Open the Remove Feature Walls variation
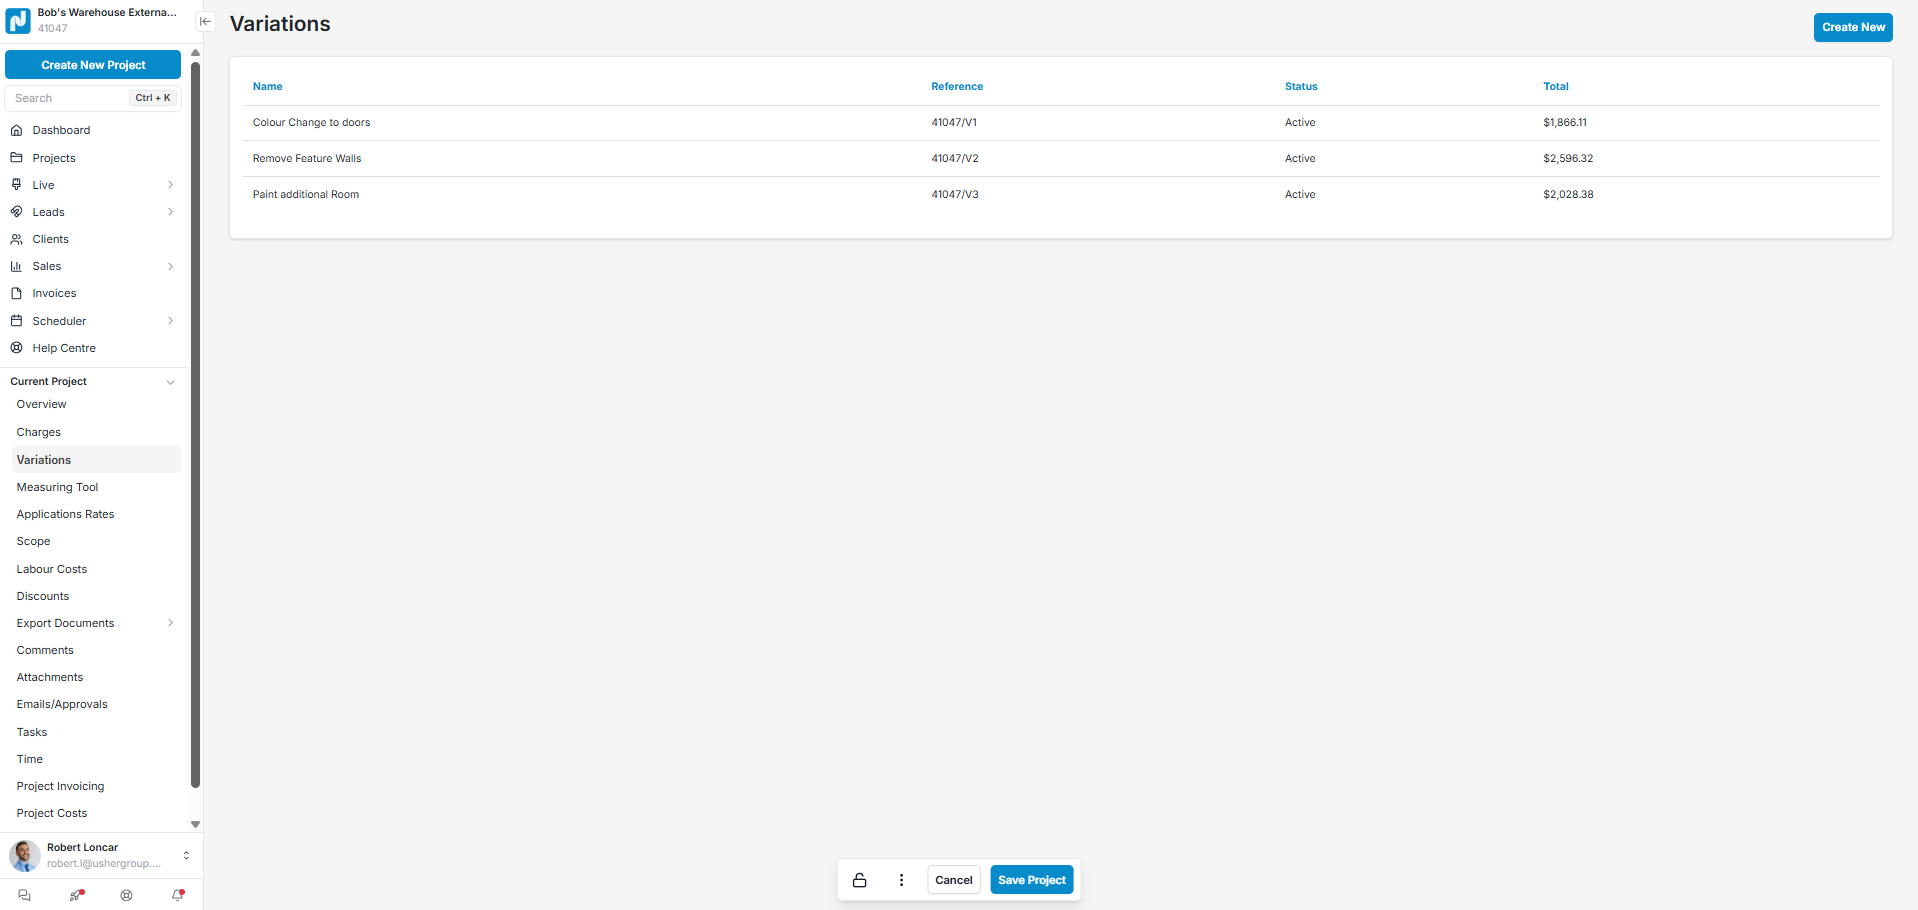The image size is (1918, 910). 307,158
